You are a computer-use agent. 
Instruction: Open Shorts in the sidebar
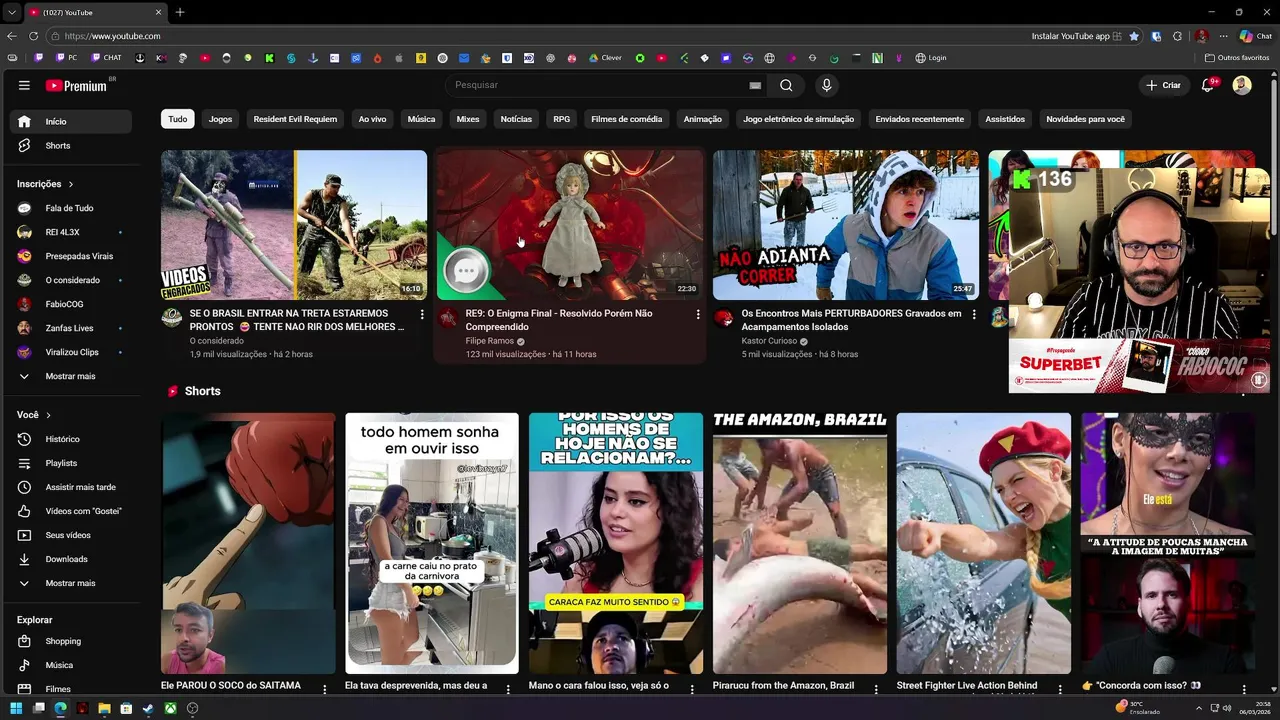(71, 146)
